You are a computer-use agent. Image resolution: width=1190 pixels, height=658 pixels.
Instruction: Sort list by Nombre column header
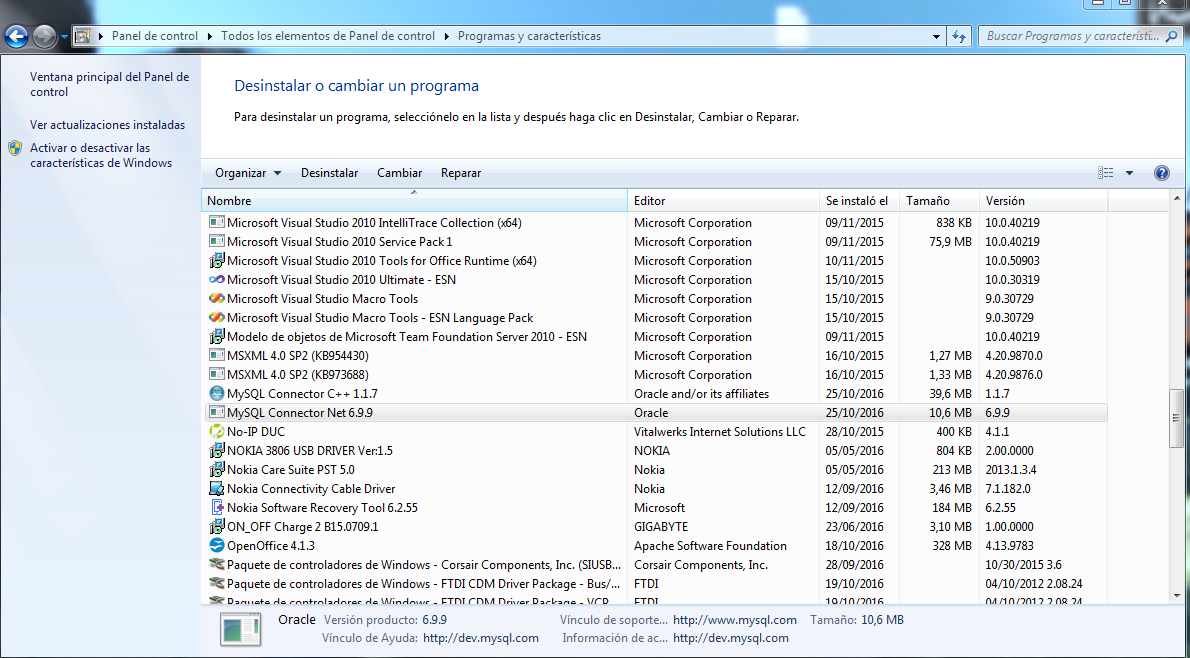(415, 201)
